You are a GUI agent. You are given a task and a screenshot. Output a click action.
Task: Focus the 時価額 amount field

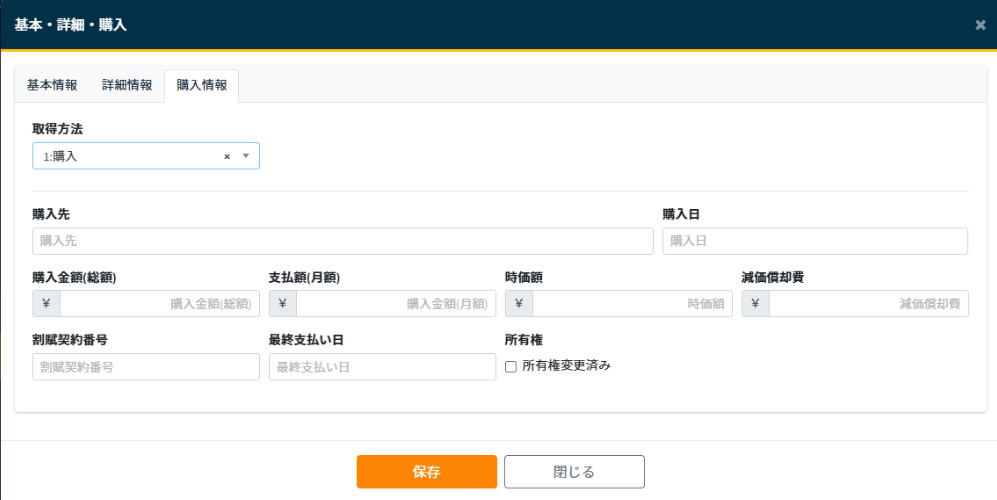coord(632,304)
